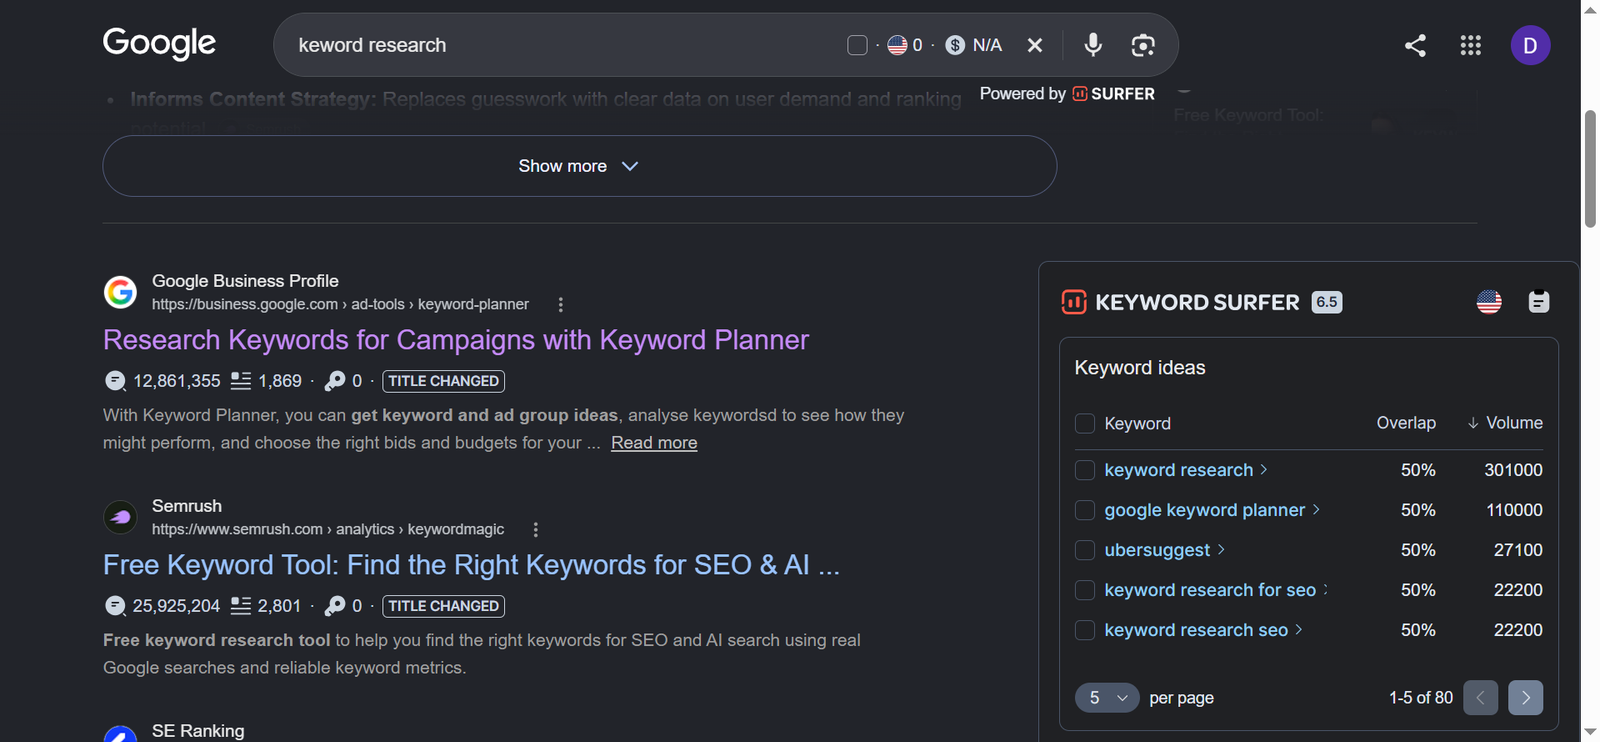Clear the search box with X
The height and width of the screenshot is (742, 1600).
click(x=1035, y=45)
